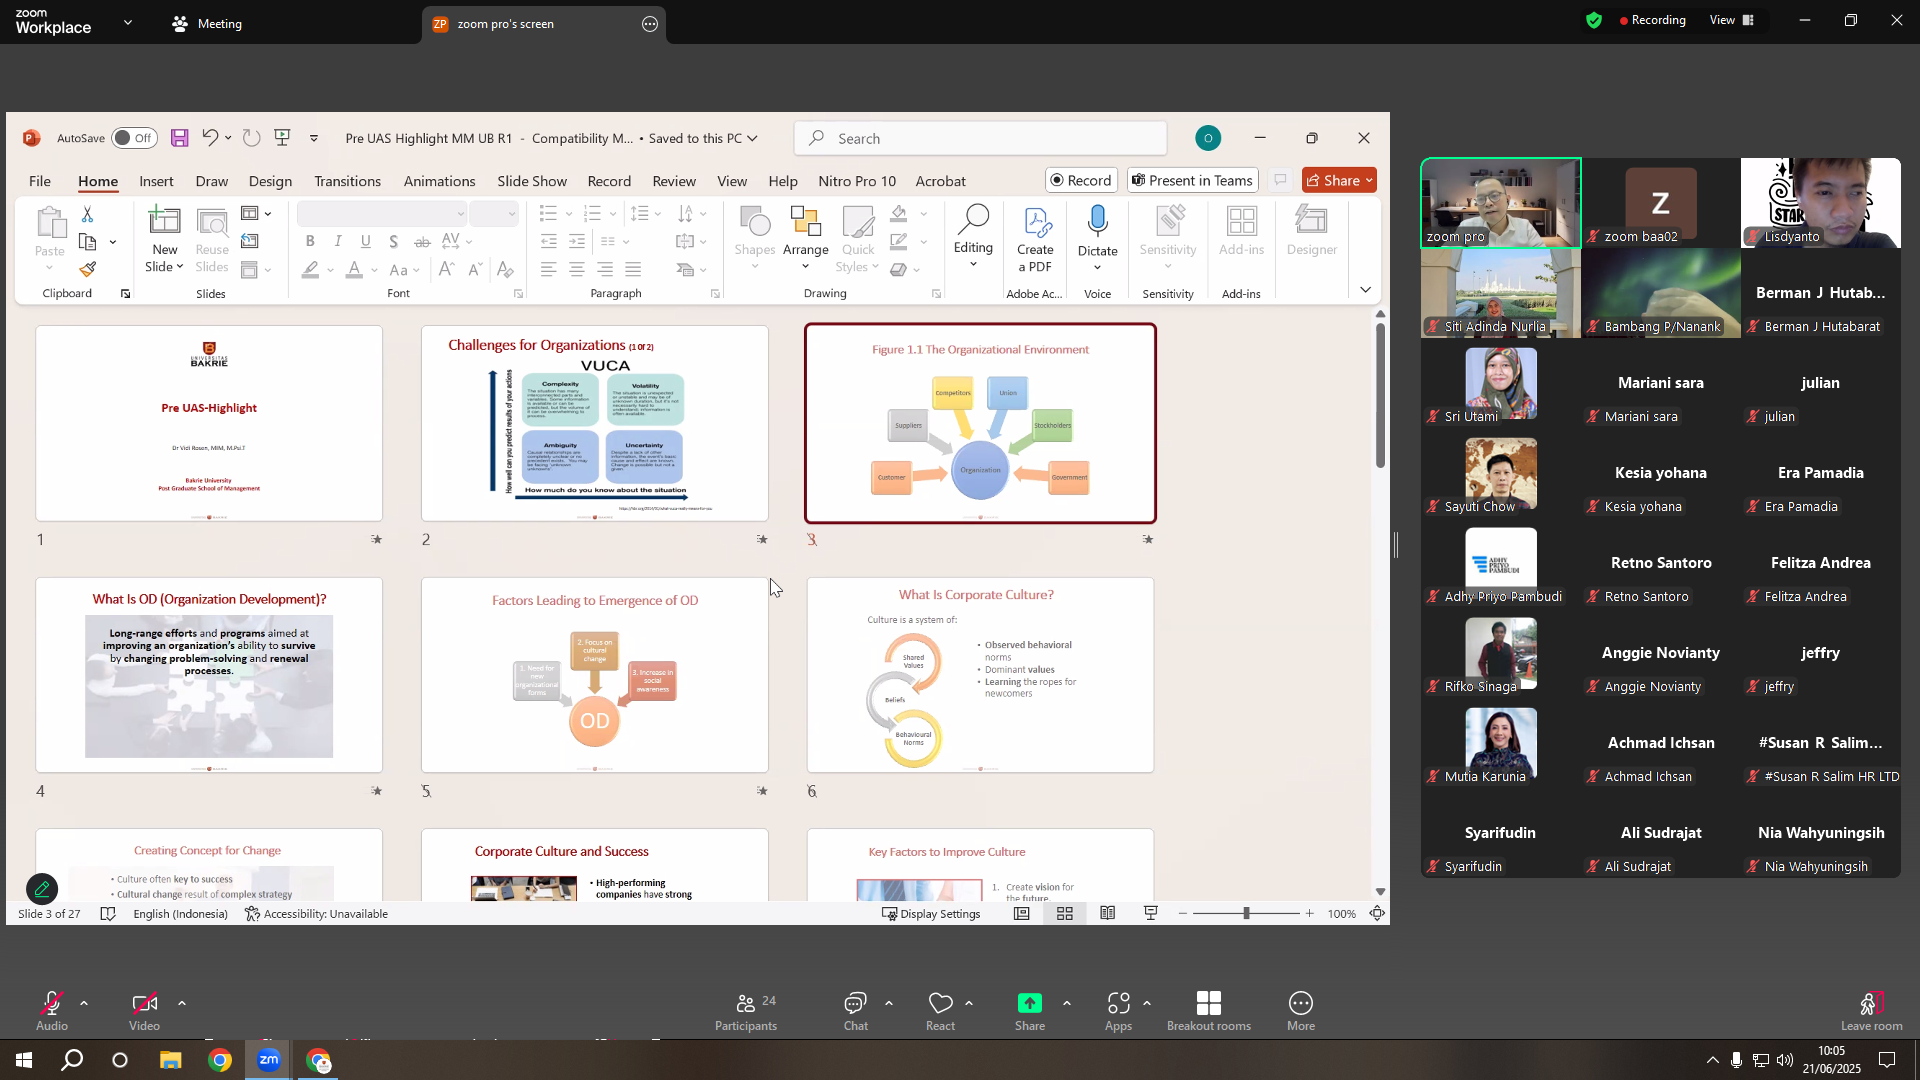Switch to Normal view icon
The image size is (1920, 1080).
(x=1022, y=914)
